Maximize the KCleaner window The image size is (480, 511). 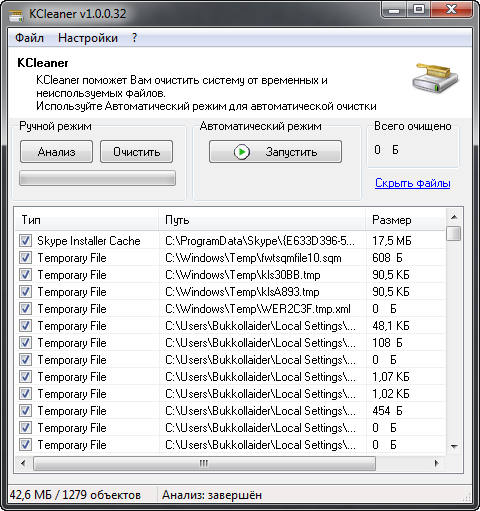pyautogui.click(x=419, y=10)
